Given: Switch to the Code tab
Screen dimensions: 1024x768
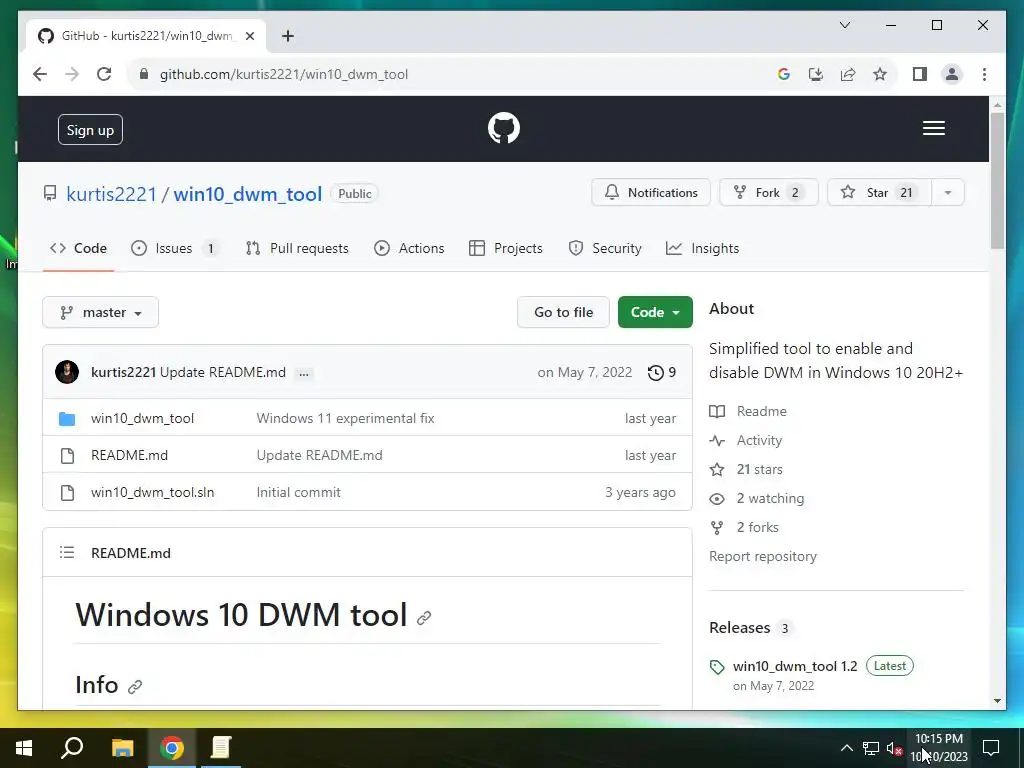Looking at the screenshot, I should [x=78, y=248].
